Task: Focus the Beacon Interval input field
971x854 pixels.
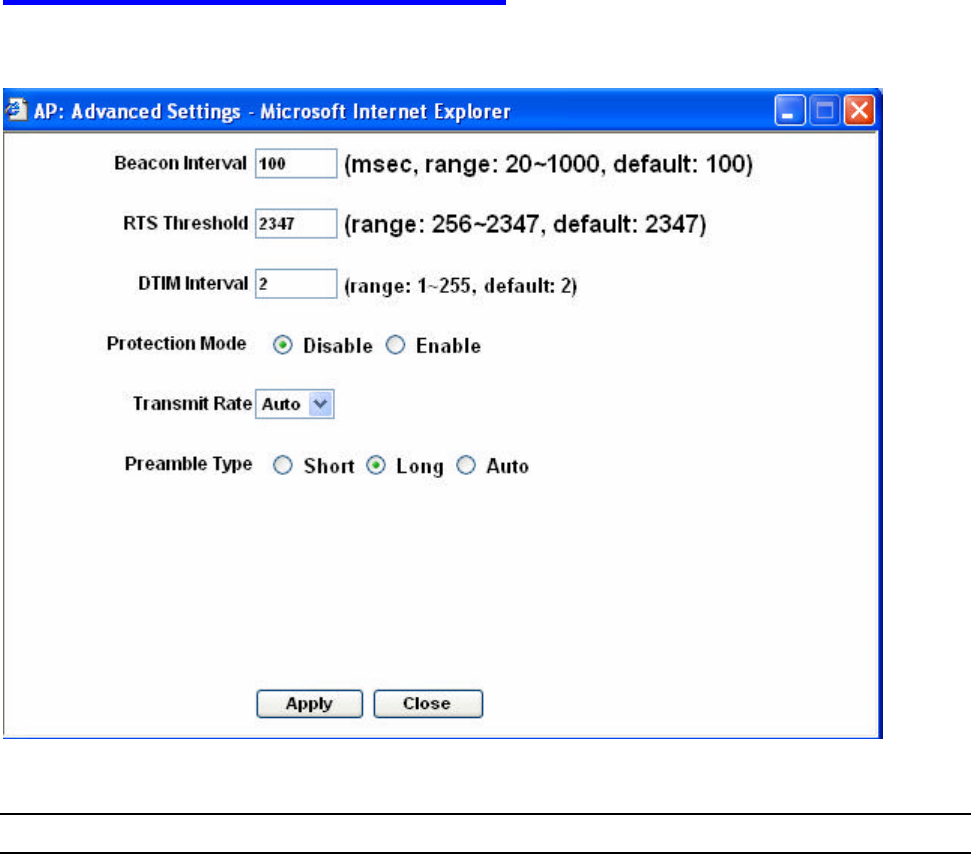Action: coord(296,163)
